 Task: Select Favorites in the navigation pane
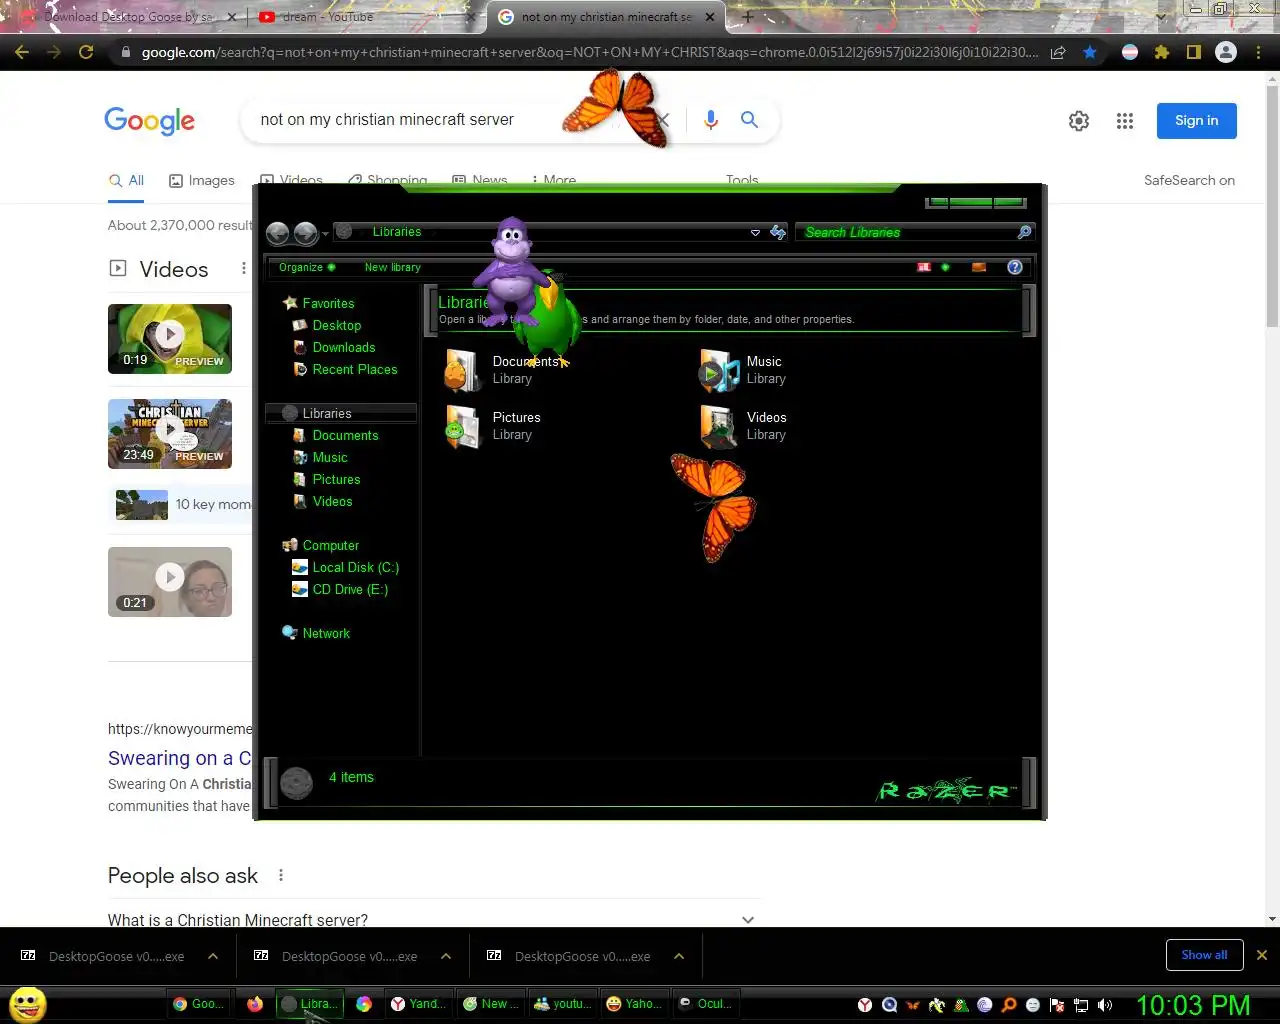pos(328,303)
